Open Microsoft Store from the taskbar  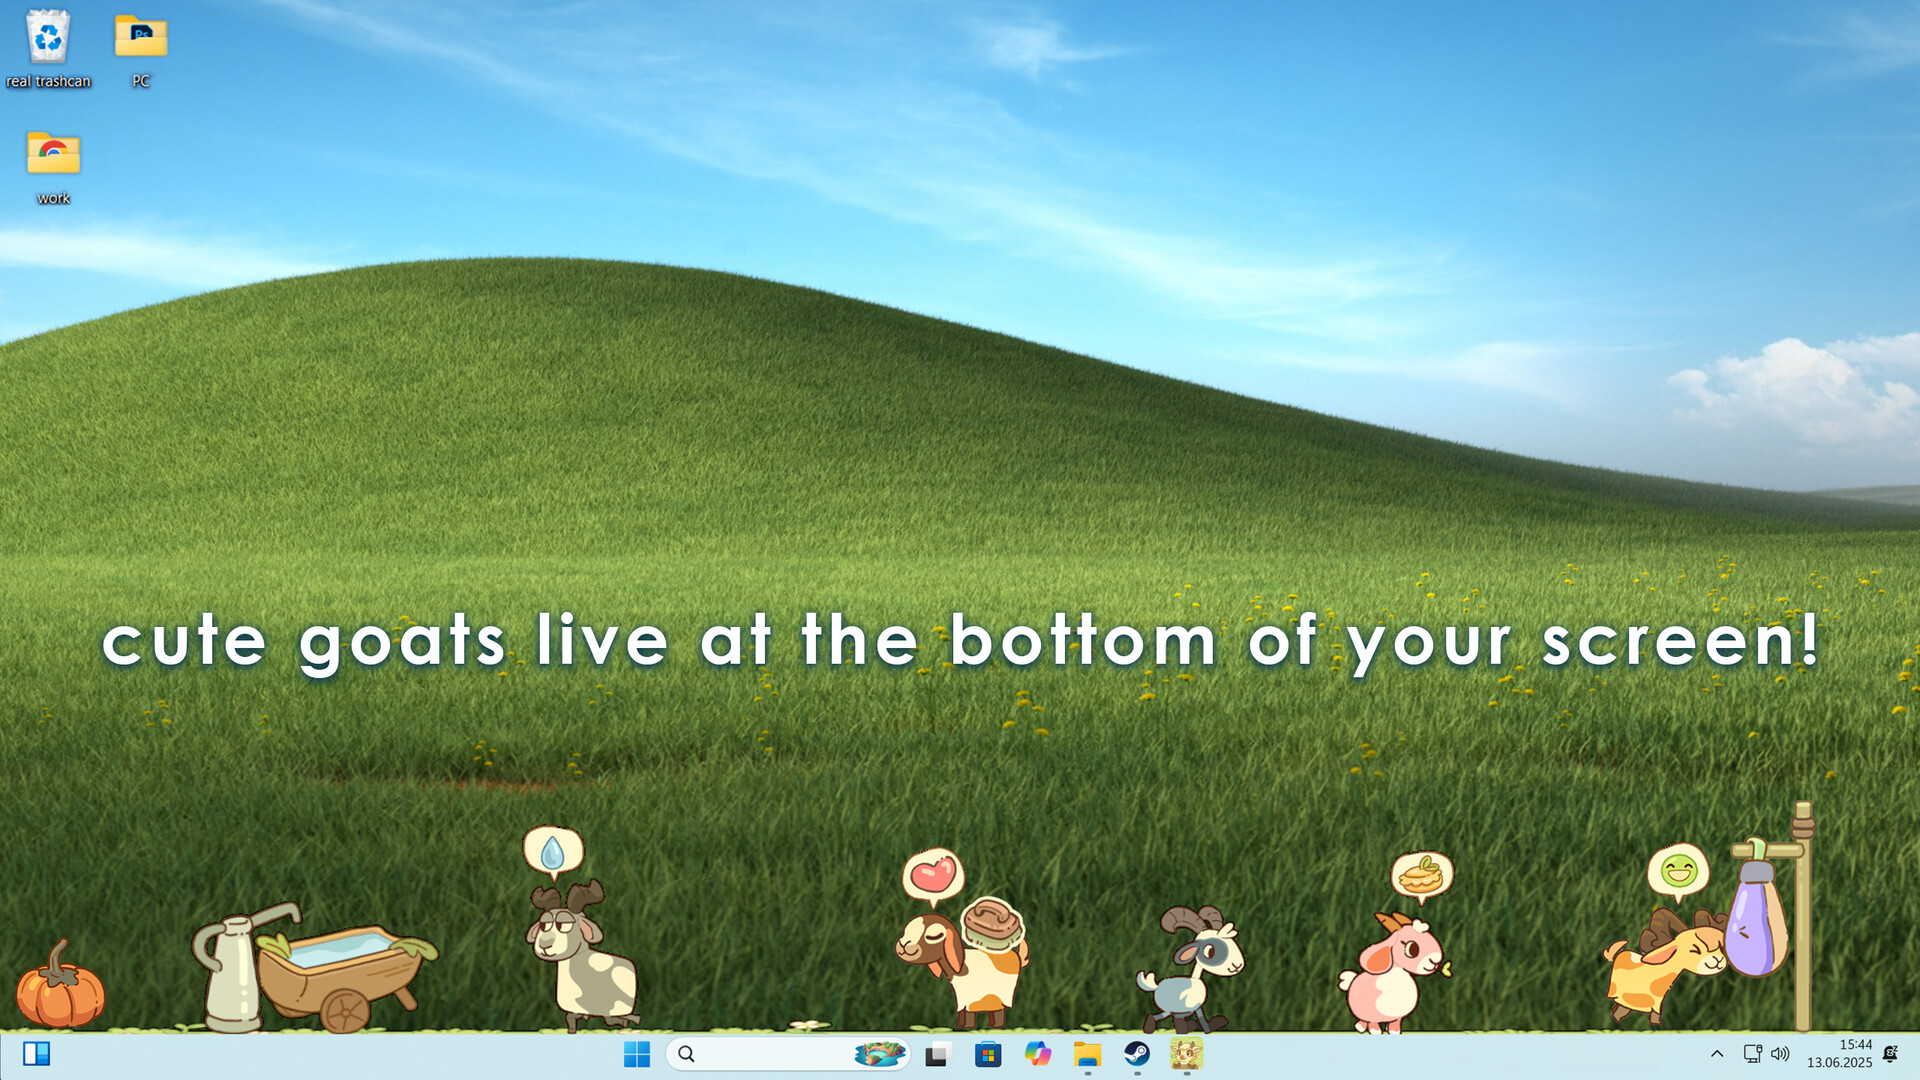tap(988, 1054)
